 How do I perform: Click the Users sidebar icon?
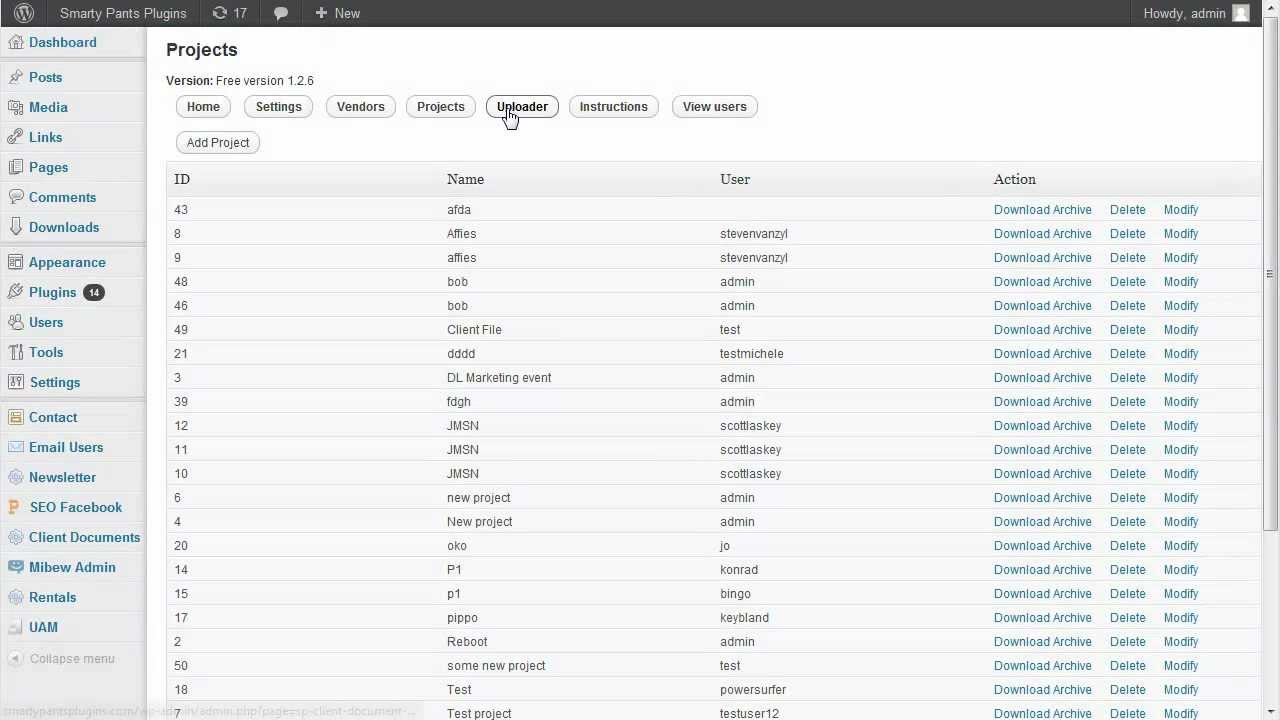pyautogui.click(x=15, y=322)
